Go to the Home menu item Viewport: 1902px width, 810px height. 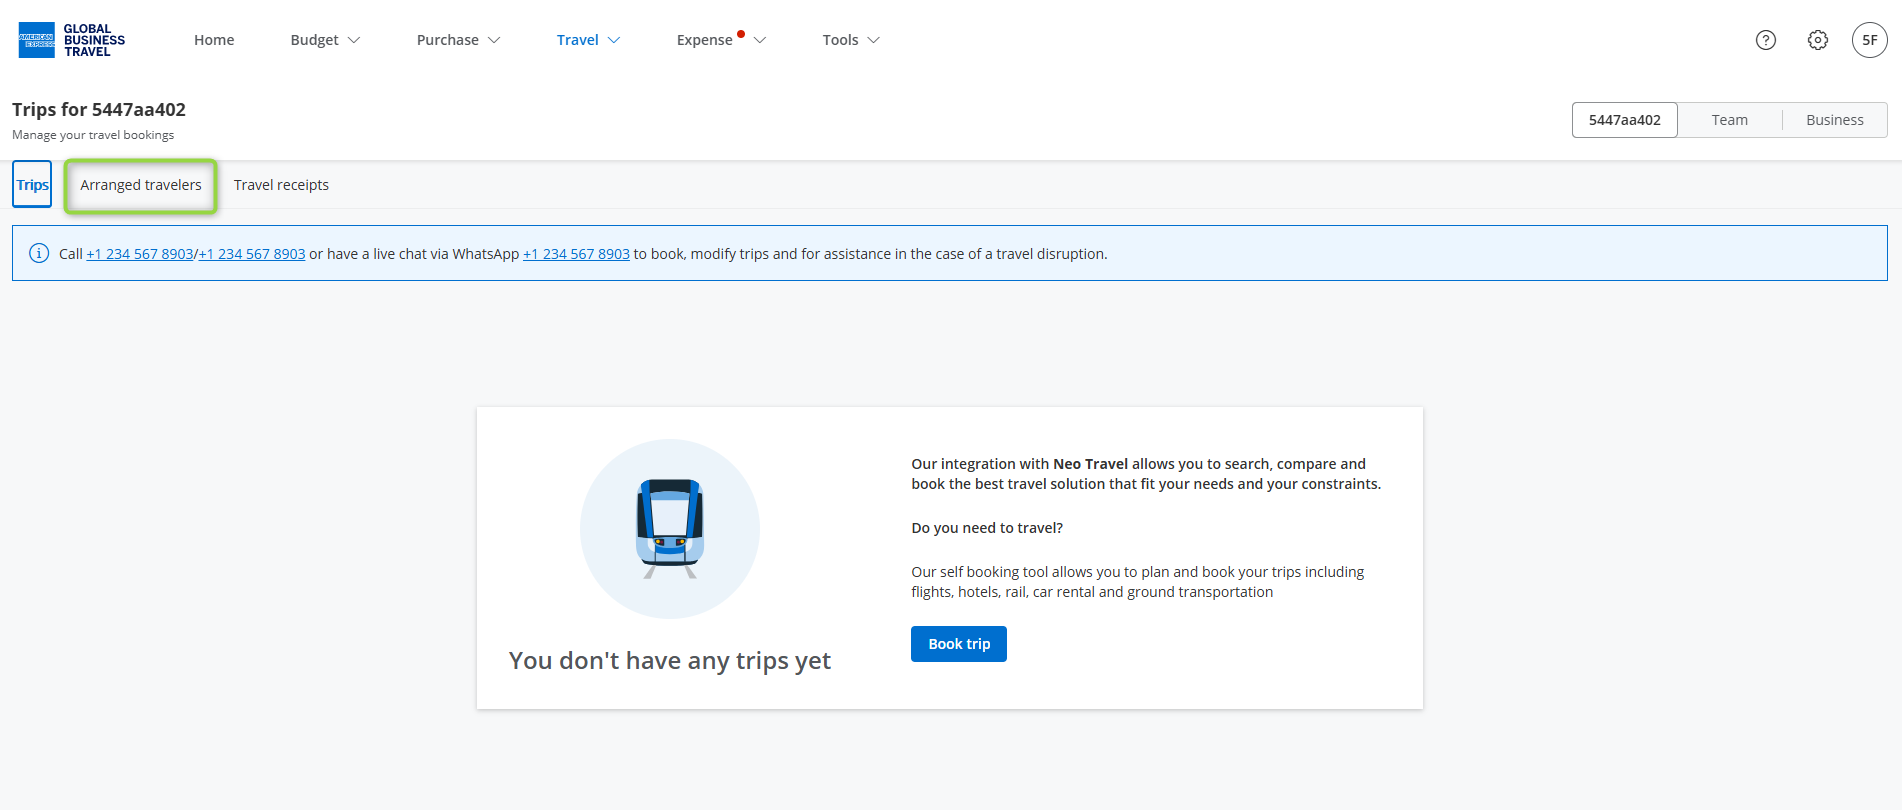point(214,40)
